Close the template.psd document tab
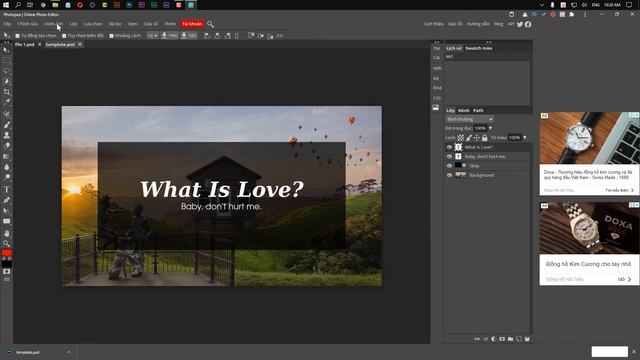Viewport: 640px width, 360px height. point(80,44)
